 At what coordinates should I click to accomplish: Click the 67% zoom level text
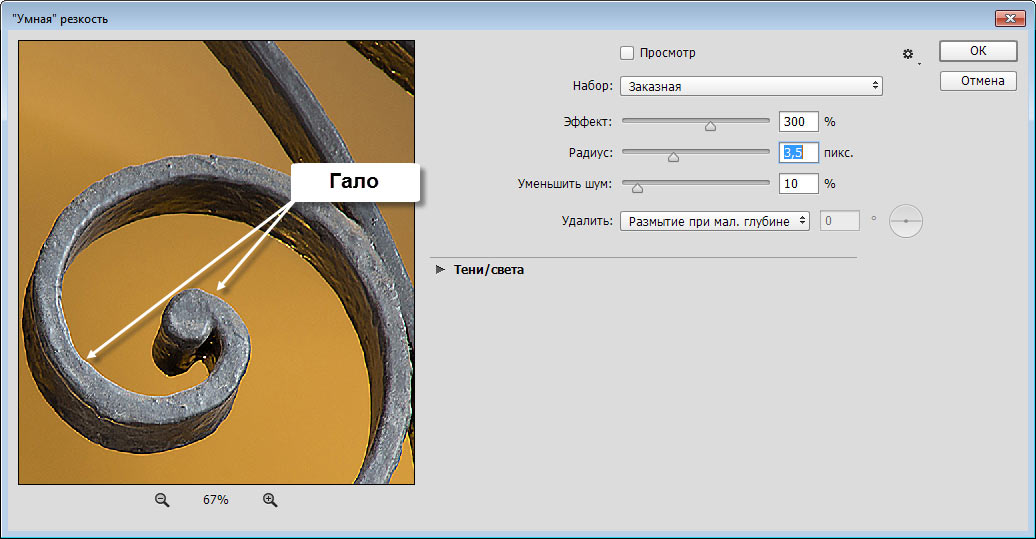(215, 500)
